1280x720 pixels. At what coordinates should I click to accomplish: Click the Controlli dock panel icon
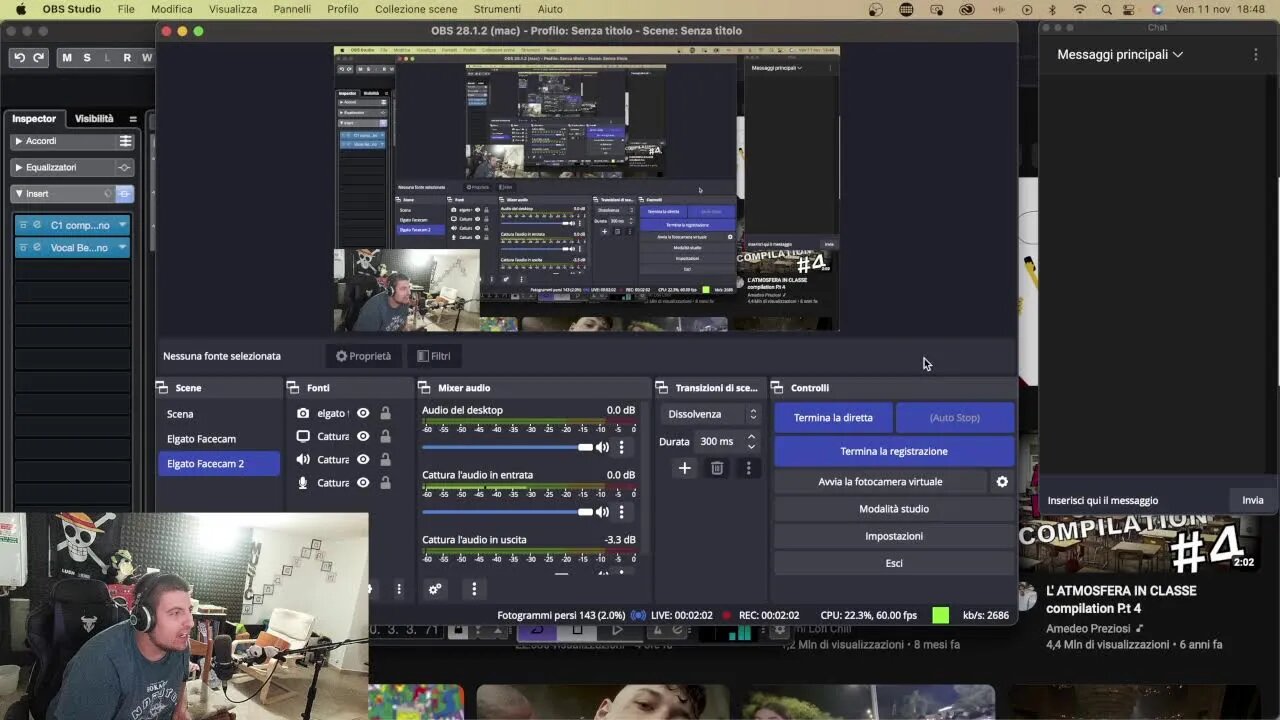pos(778,388)
